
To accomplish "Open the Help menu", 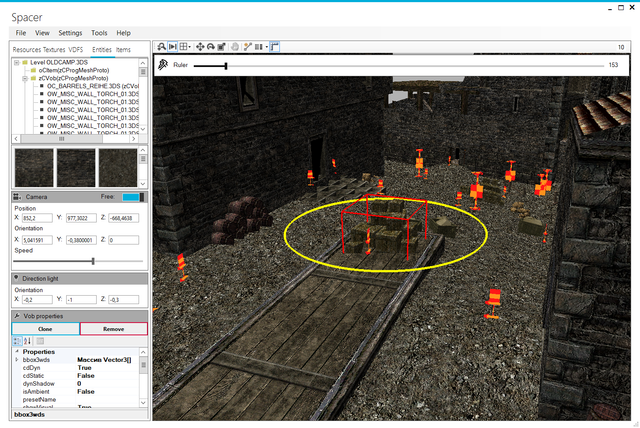I will tap(123, 33).
